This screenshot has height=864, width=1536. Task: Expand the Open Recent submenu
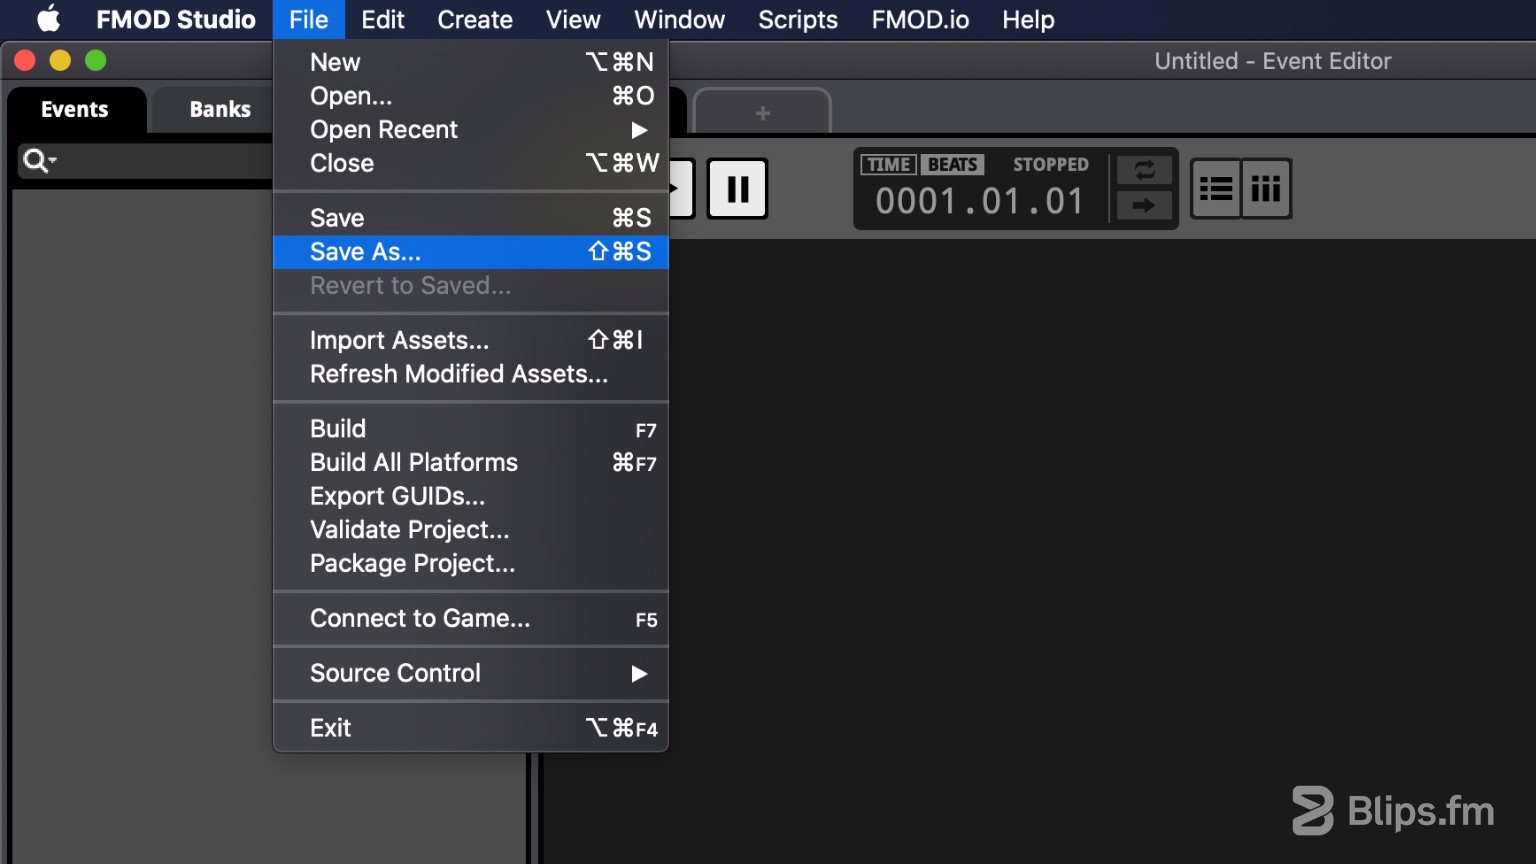click(x=470, y=130)
